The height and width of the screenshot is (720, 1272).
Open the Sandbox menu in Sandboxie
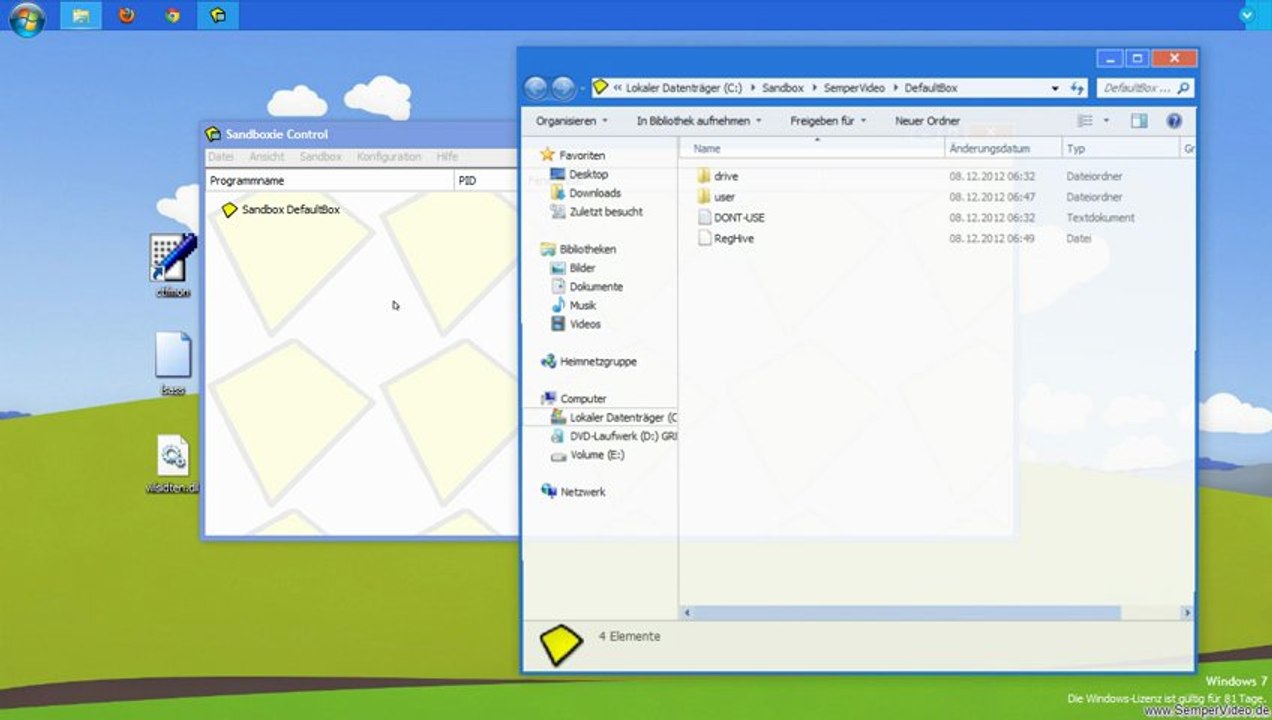click(320, 157)
